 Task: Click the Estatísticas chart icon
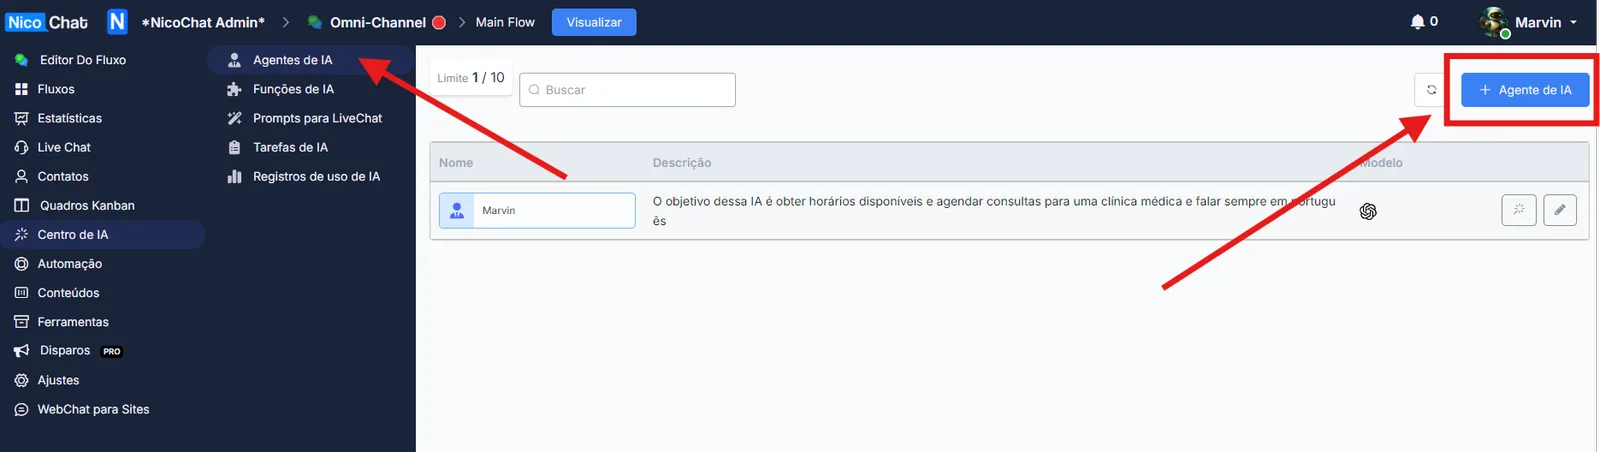(22, 118)
